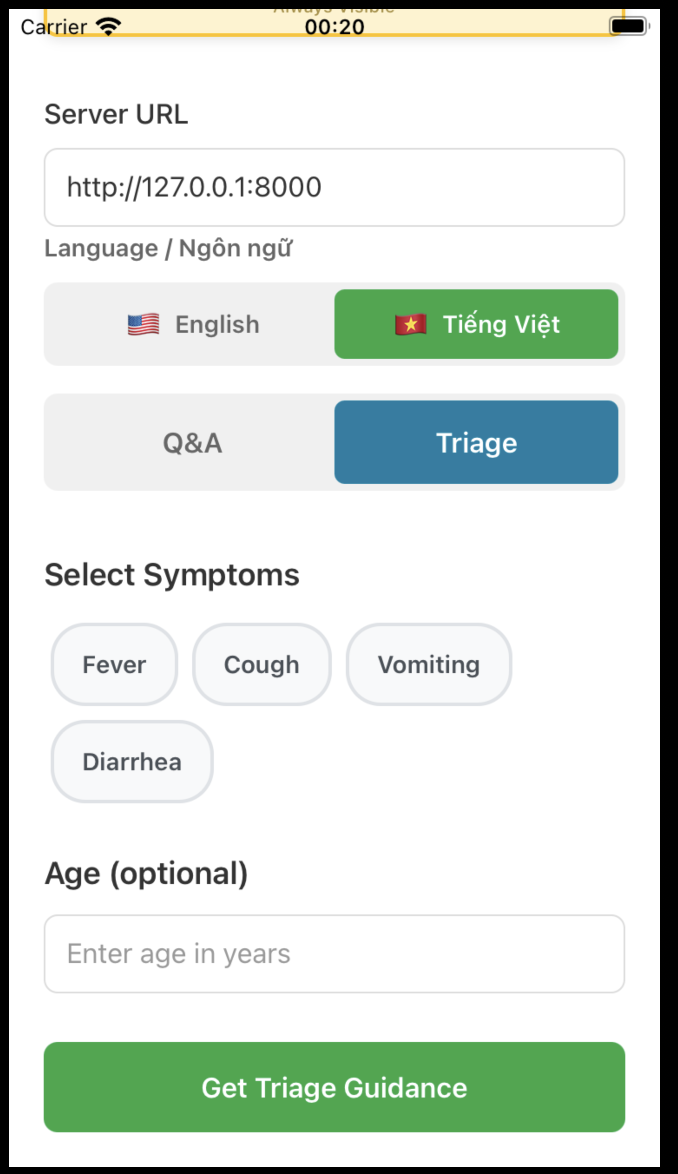Toggle the Fever symptom chip
The width and height of the screenshot is (678, 1174).
tap(113, 663)
